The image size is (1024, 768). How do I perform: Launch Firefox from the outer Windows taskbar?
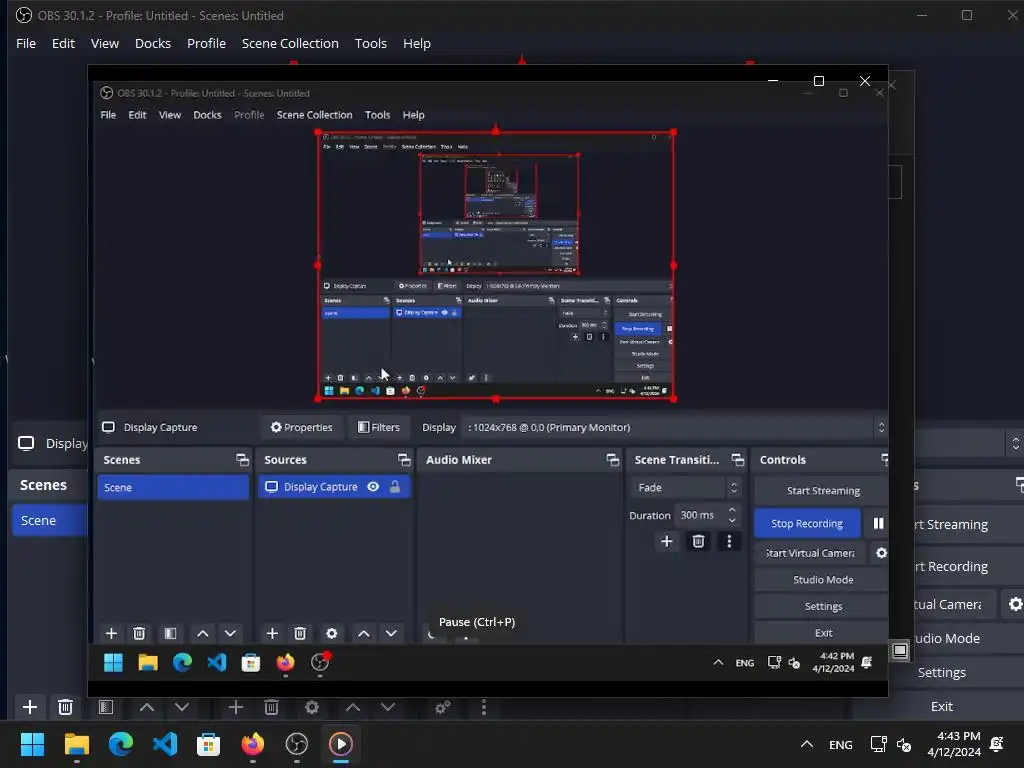tap(253, 744)
